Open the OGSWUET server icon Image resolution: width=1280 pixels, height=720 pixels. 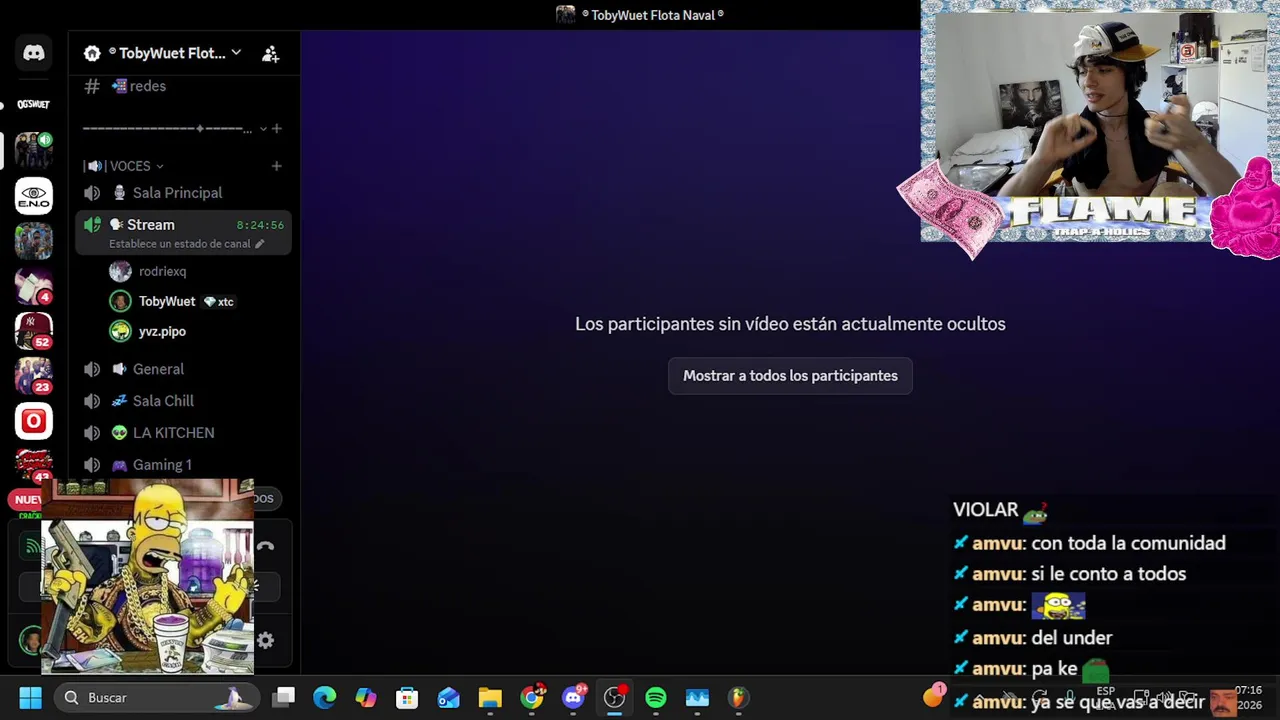[x=34, y=104]
